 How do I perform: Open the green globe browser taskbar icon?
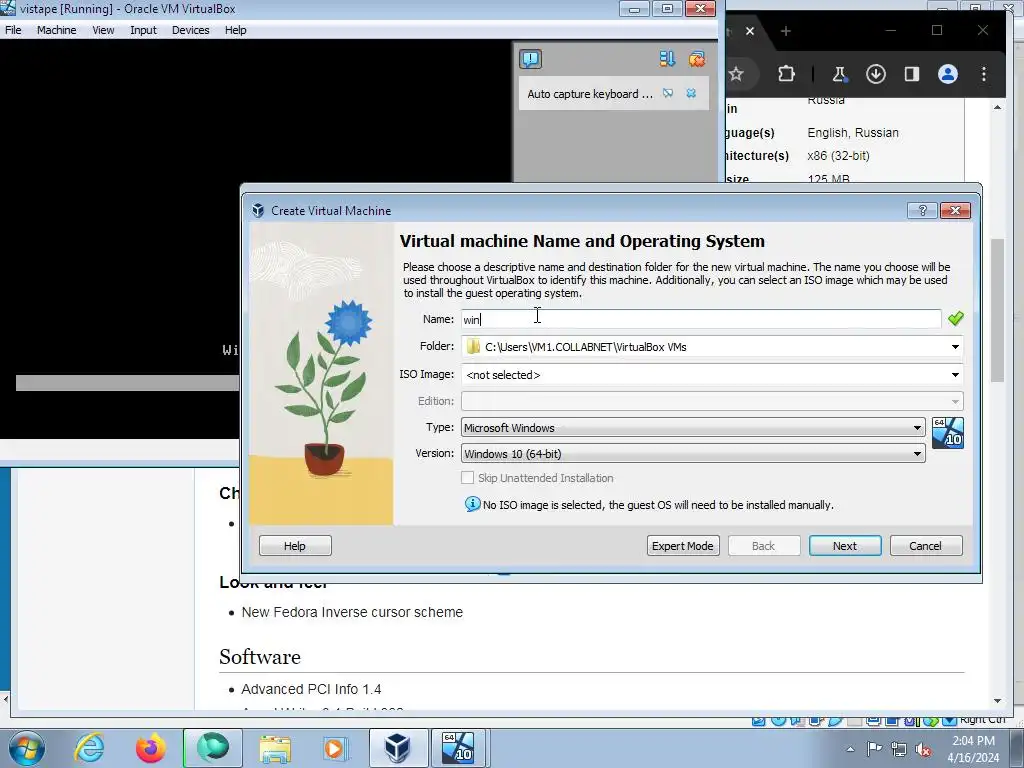(213, 748)
